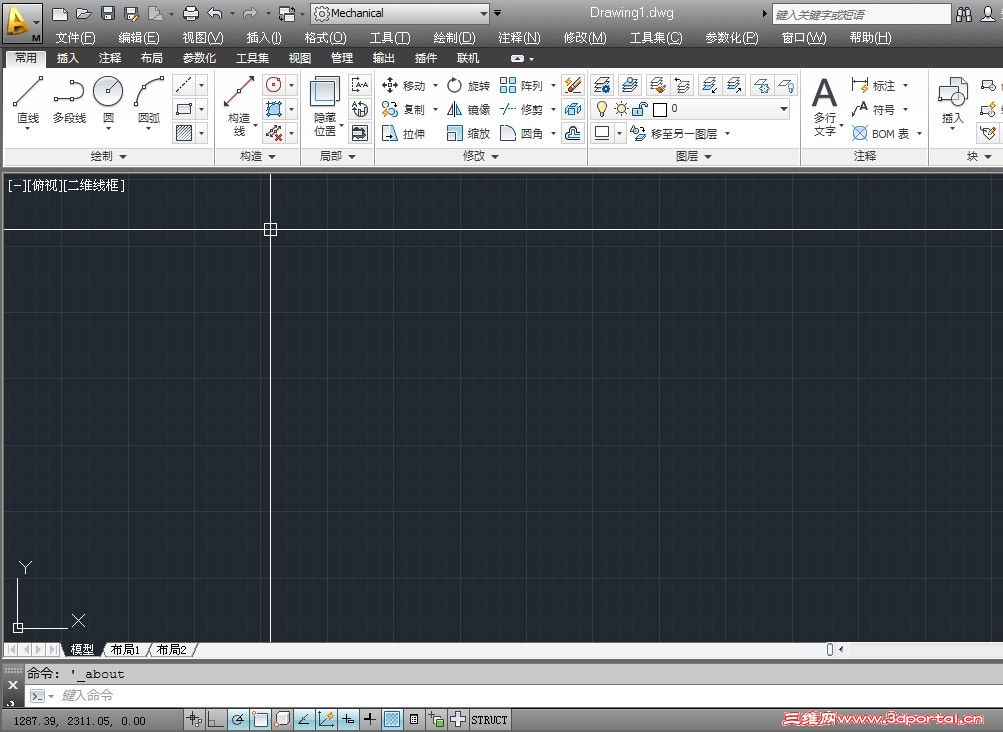
Task: Open the 移至另一图层 dropdown arrow
Action: point(727,133)
